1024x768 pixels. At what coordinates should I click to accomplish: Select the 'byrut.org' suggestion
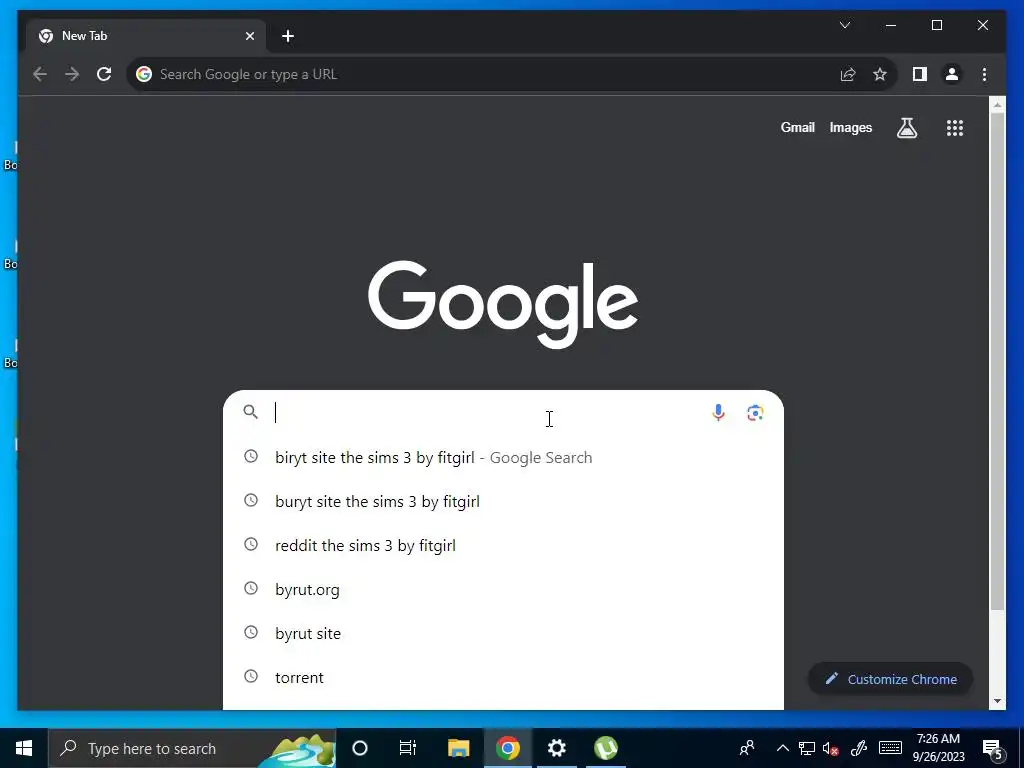pos(503,590)
